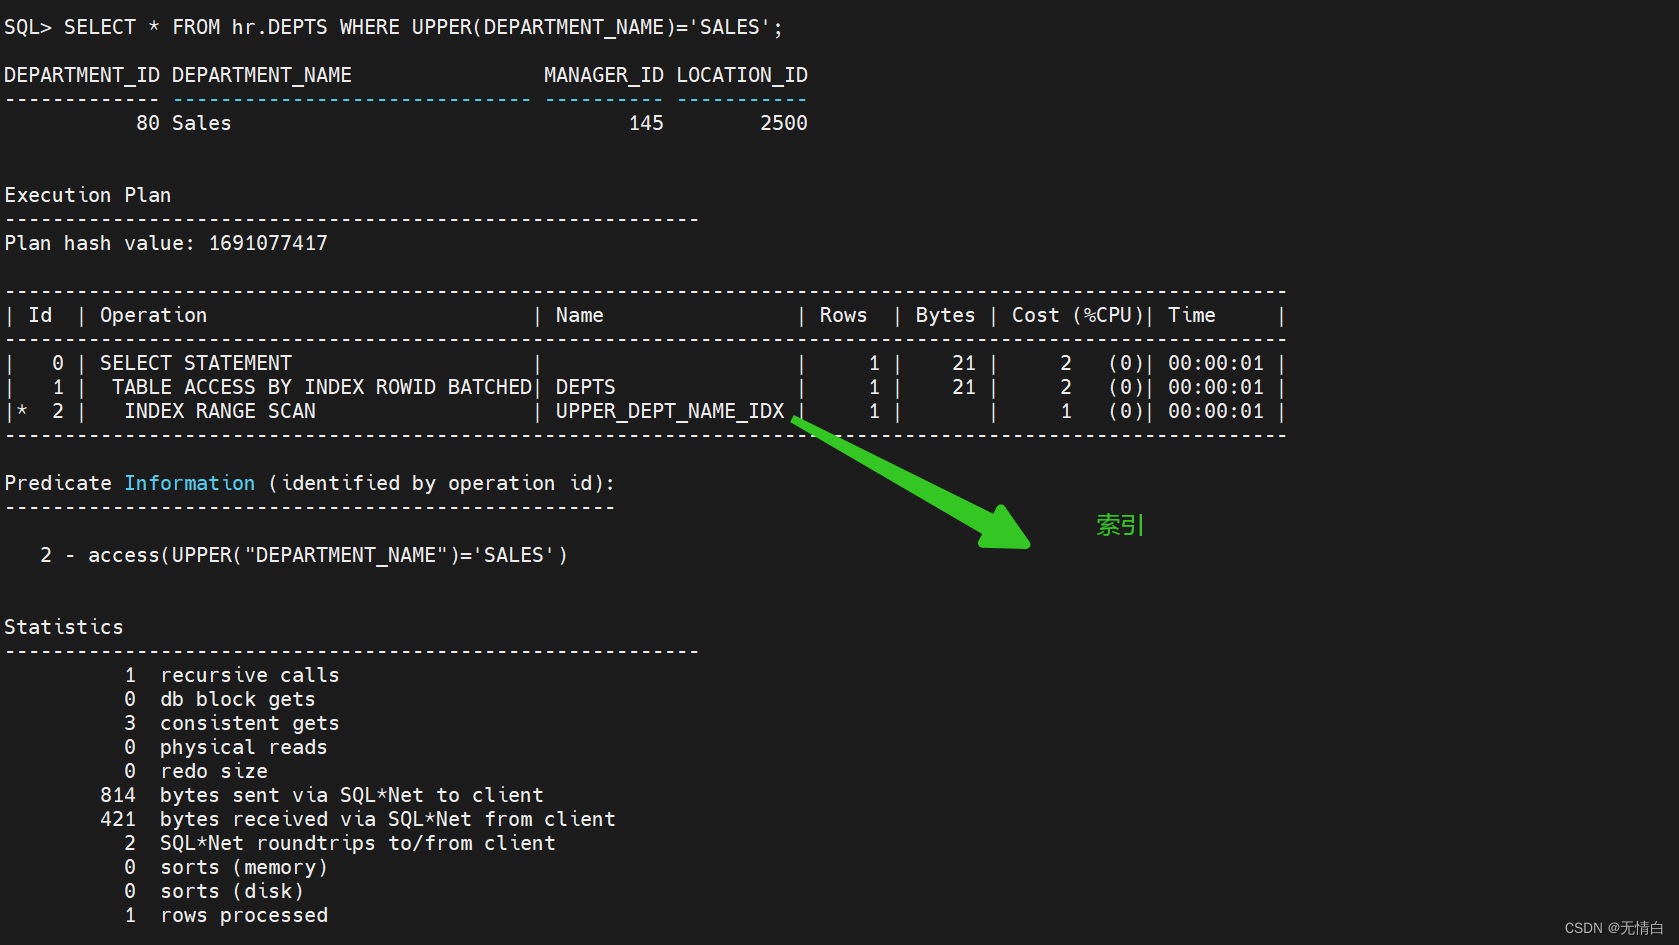The width and height of the screenshot is (1679, 945).
Task: Click bytes sent via SQL*Net to client line
Action: click(322, 795)
